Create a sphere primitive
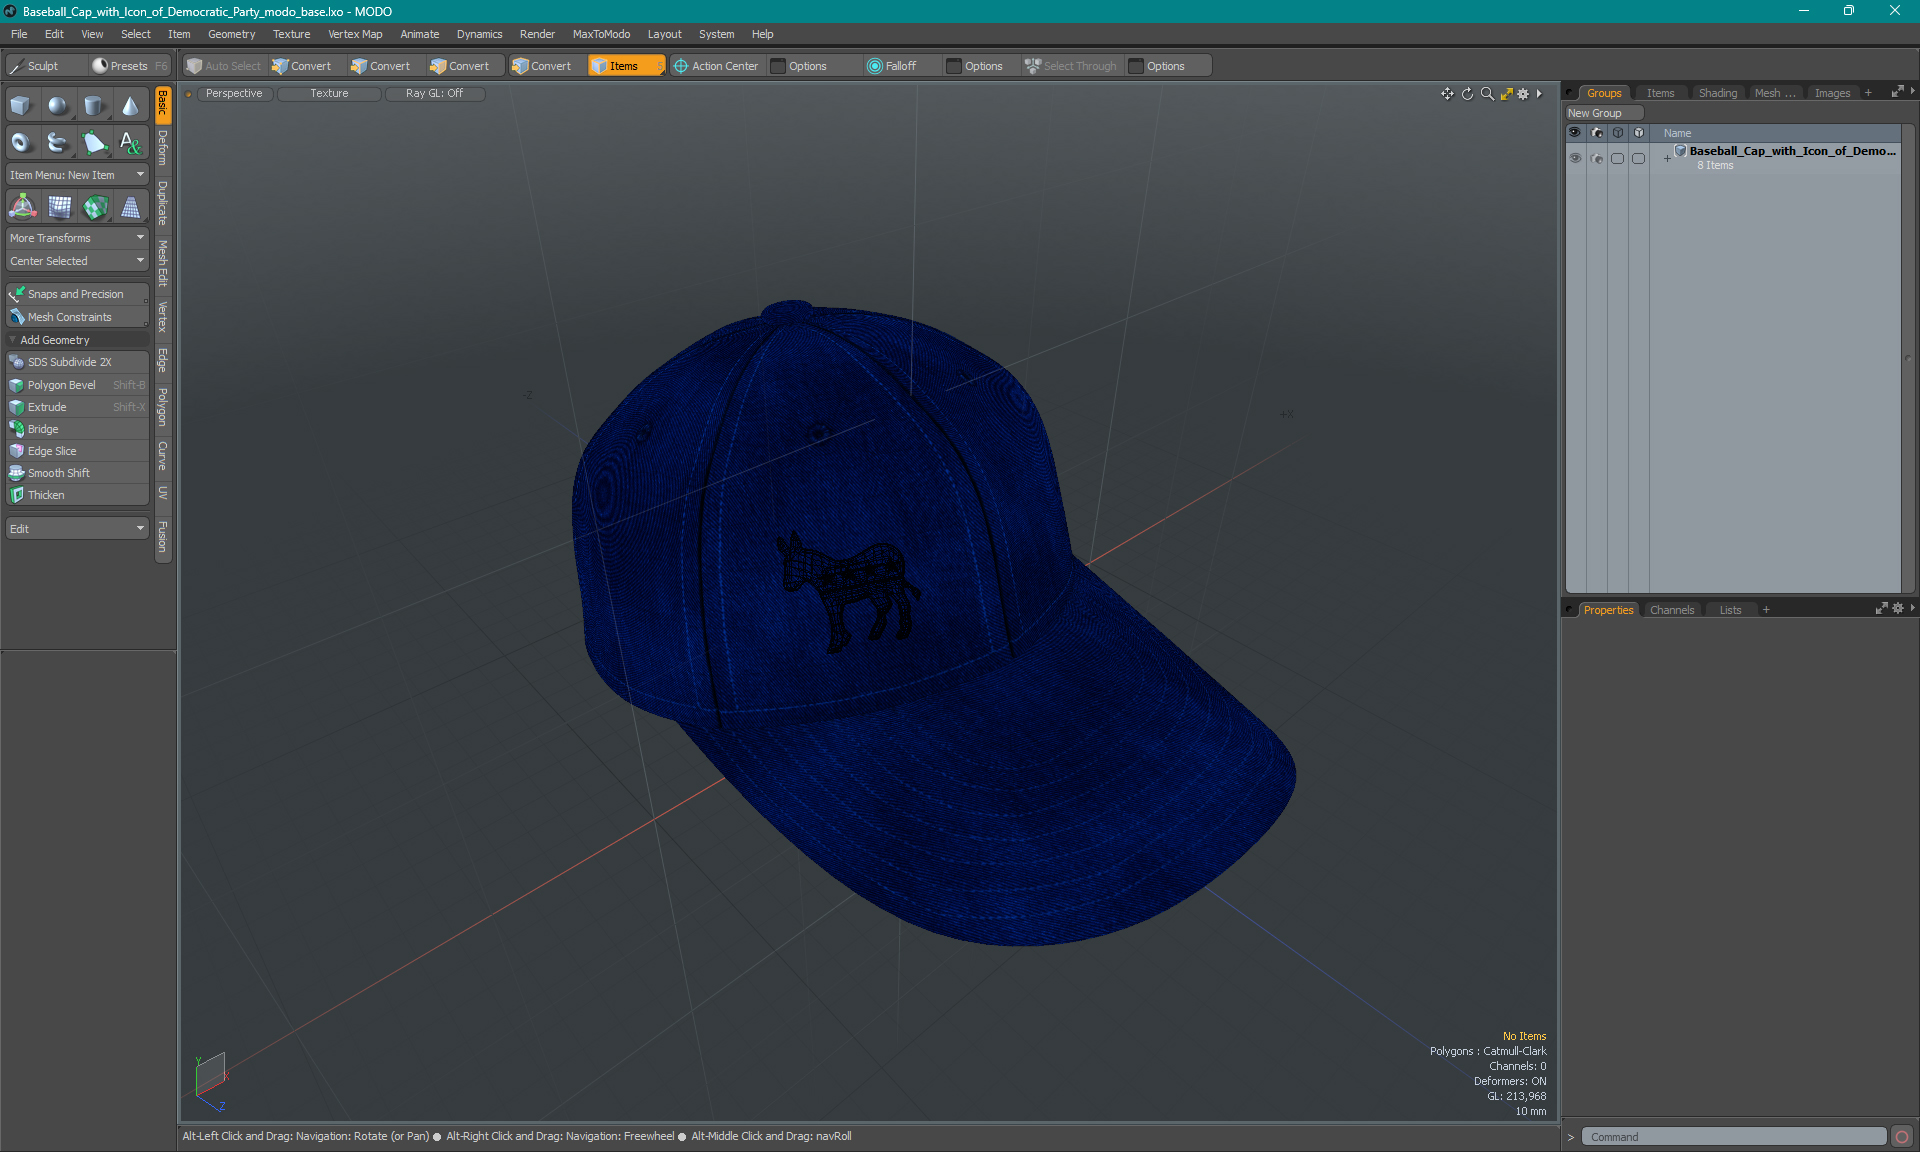Viewport: 1920px width, 1152px height. [58, 105]
